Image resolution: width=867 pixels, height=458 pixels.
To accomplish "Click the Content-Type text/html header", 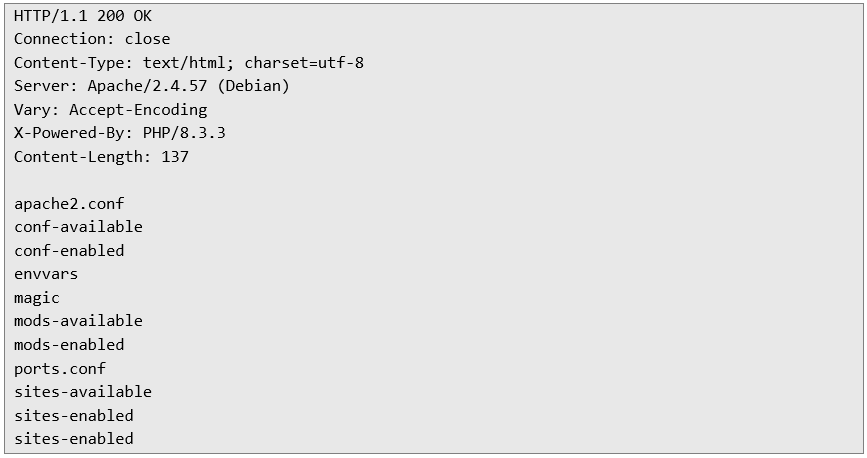I will pos(189,63).
